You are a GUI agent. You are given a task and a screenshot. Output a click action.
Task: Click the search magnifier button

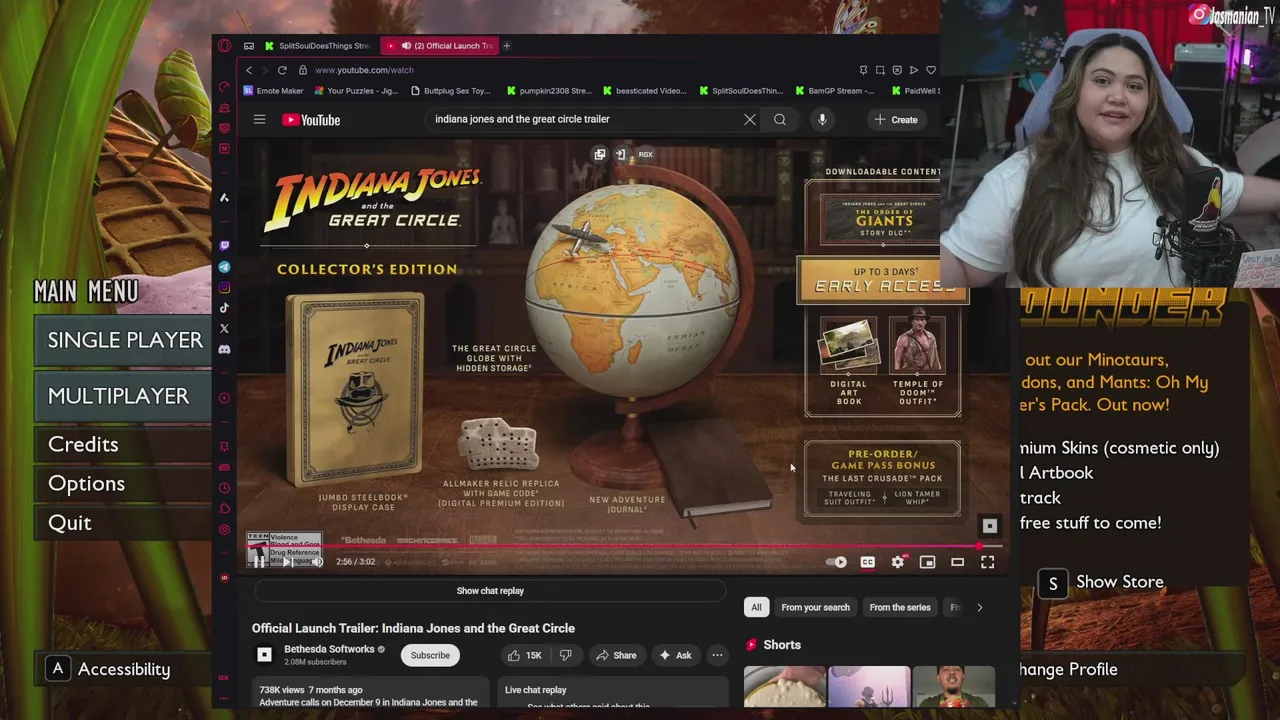pyautogui.click(x=780, y=120)
